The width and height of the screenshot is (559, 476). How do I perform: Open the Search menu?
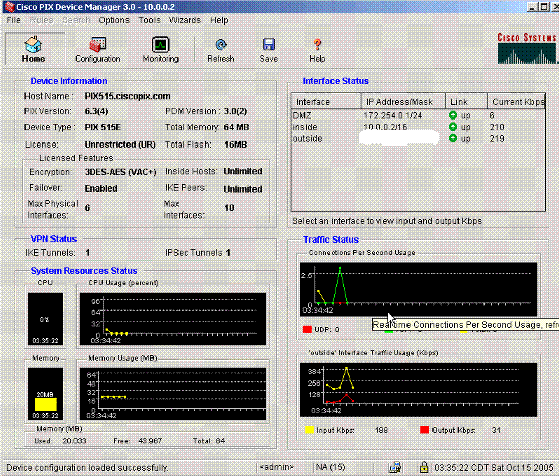[x=76, y=20]
